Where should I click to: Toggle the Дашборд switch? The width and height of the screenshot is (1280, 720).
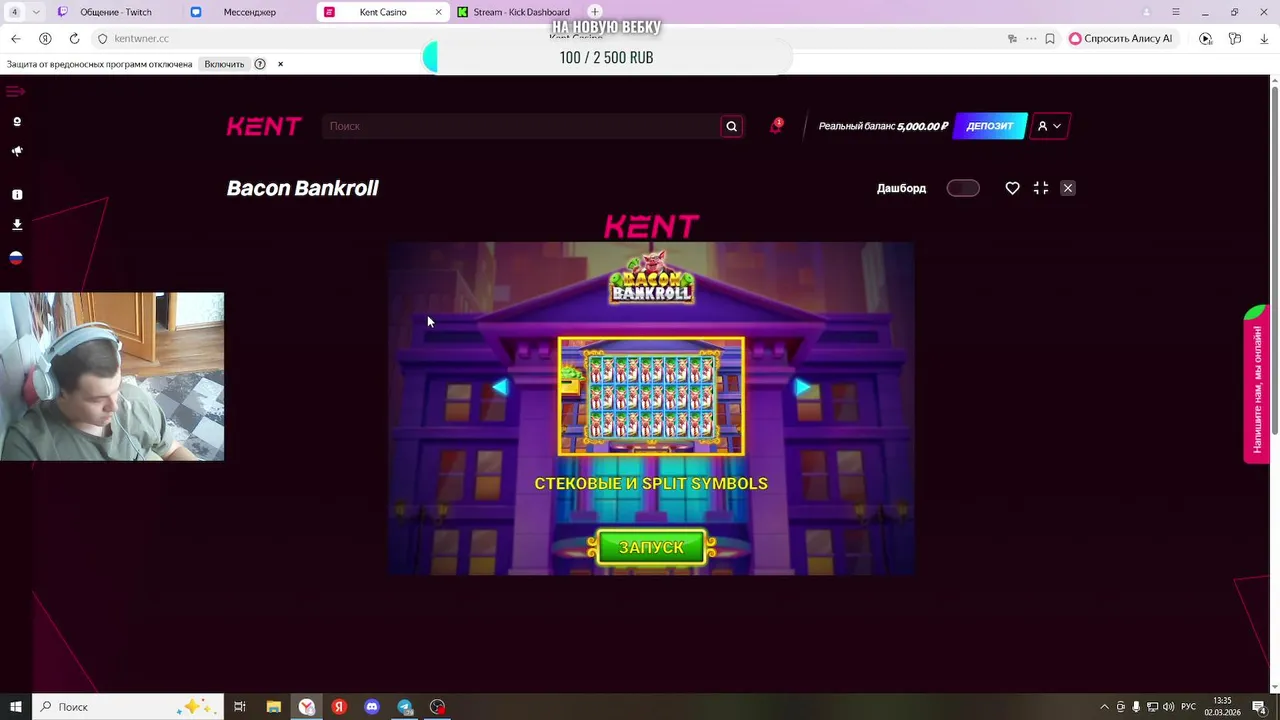[x=963, y=188]
